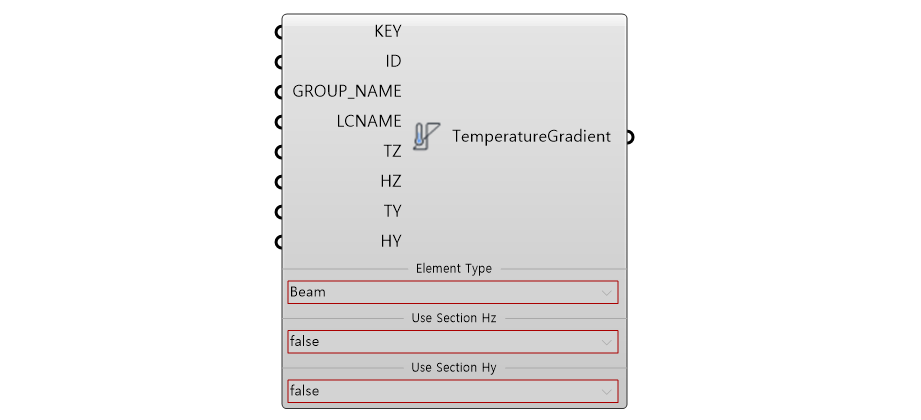Click the KEY input connector grip
The height and width of the screenshot is (420, 921).
[279, 32]
